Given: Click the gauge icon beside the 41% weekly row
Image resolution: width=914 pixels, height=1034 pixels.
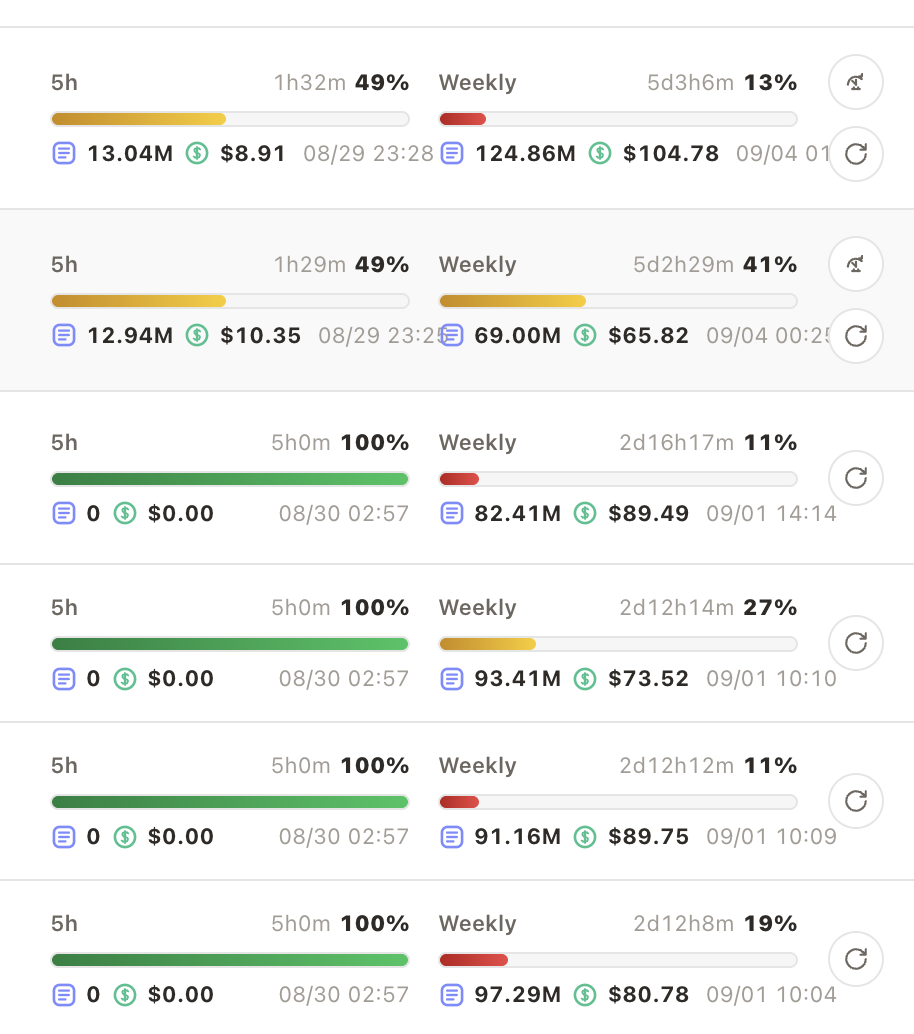Looking at the screenshot, I should (x=855, y=264).
